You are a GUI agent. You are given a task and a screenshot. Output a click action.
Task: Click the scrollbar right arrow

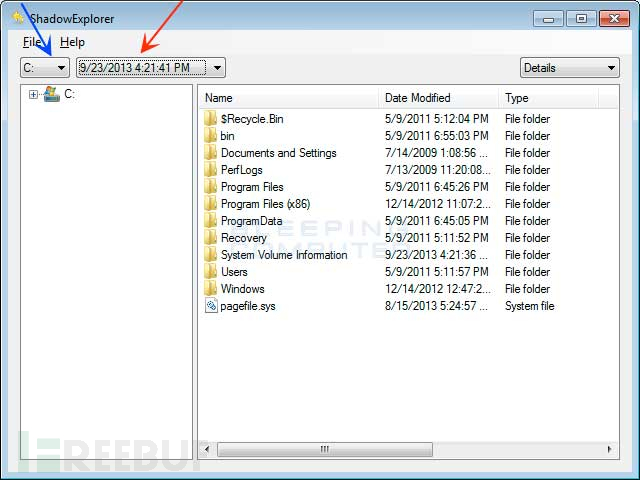point(609,449)
